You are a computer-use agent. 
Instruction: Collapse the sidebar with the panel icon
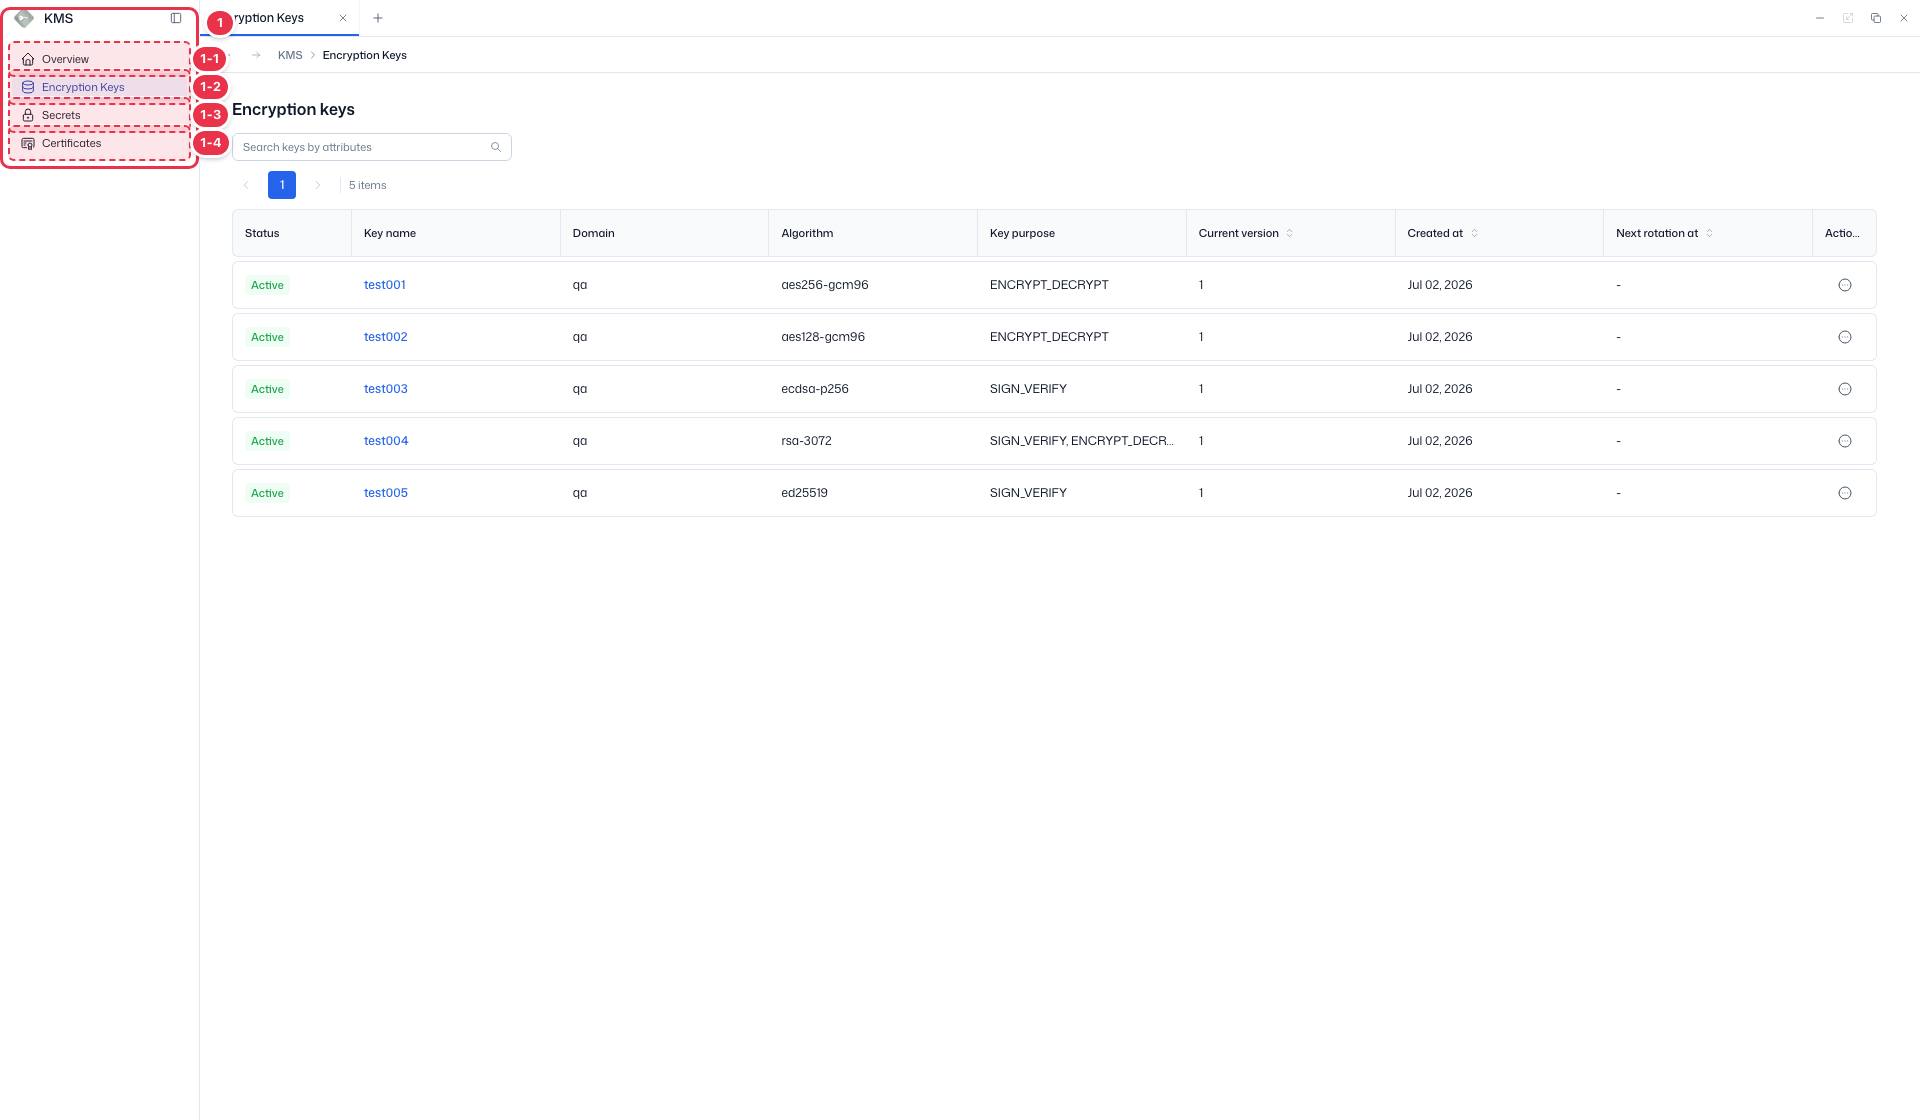tap(176, 18)
